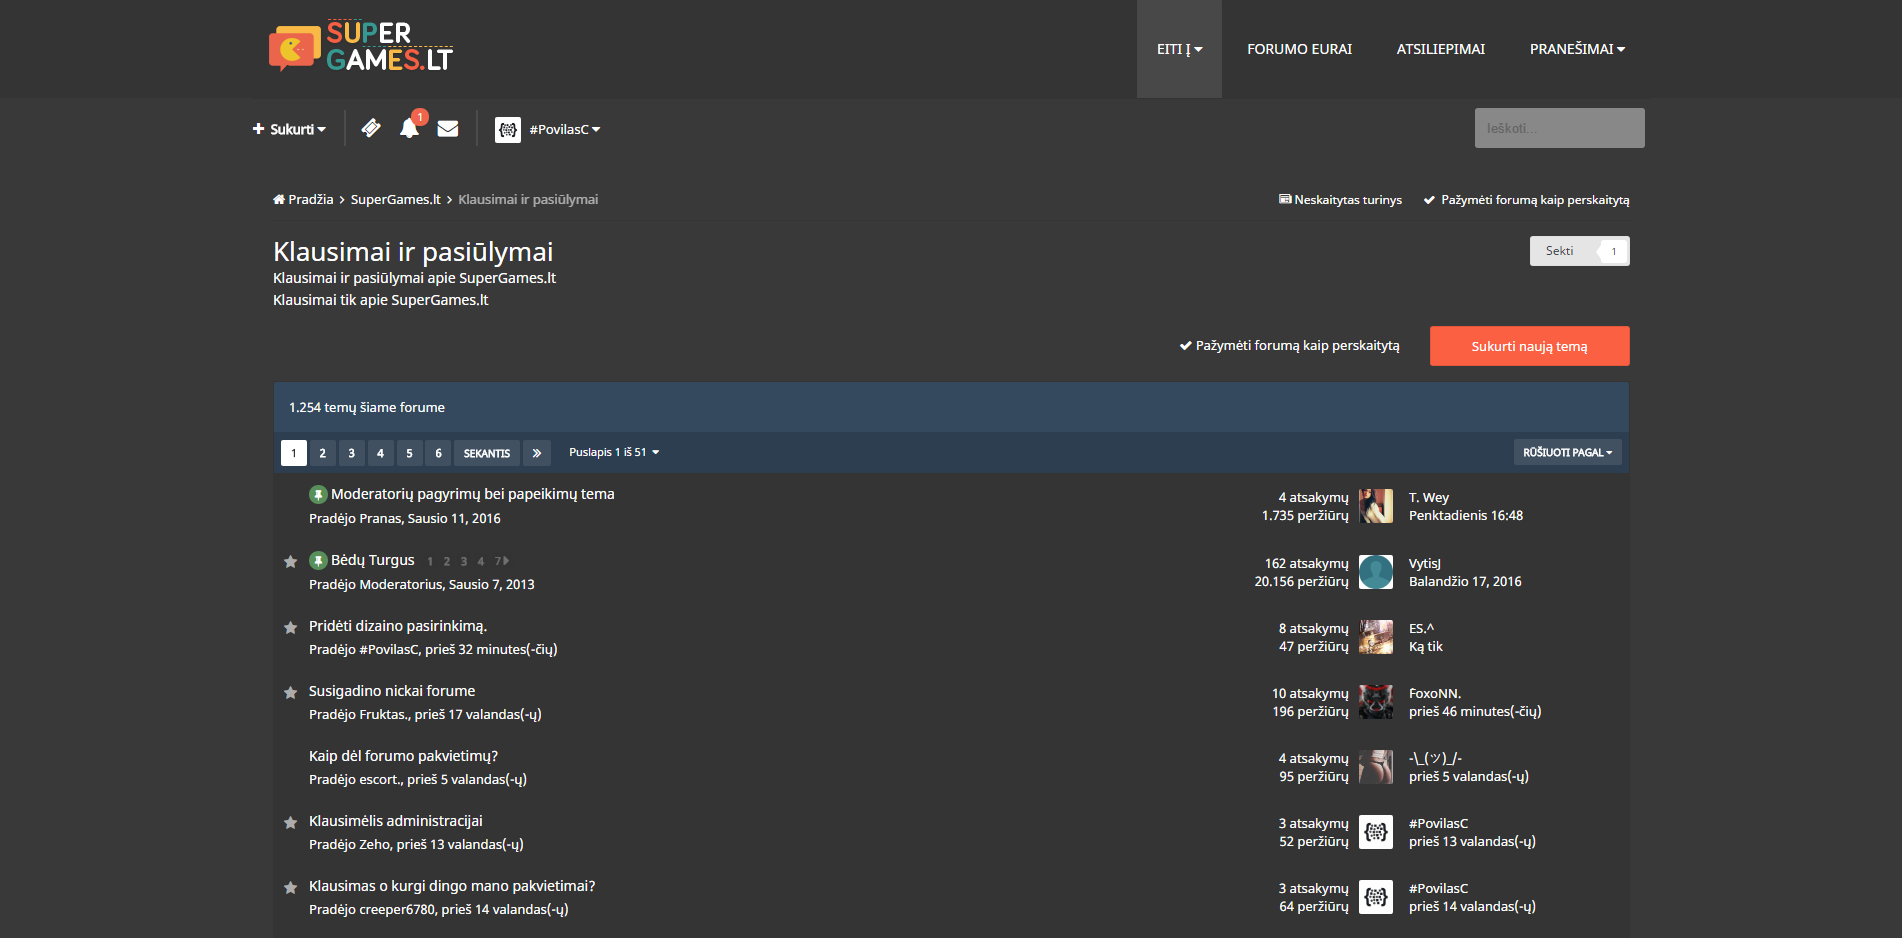Screen dimensions: 1902x938
Task: Select page 1 in pagination
Action: [x=294, y=453]
